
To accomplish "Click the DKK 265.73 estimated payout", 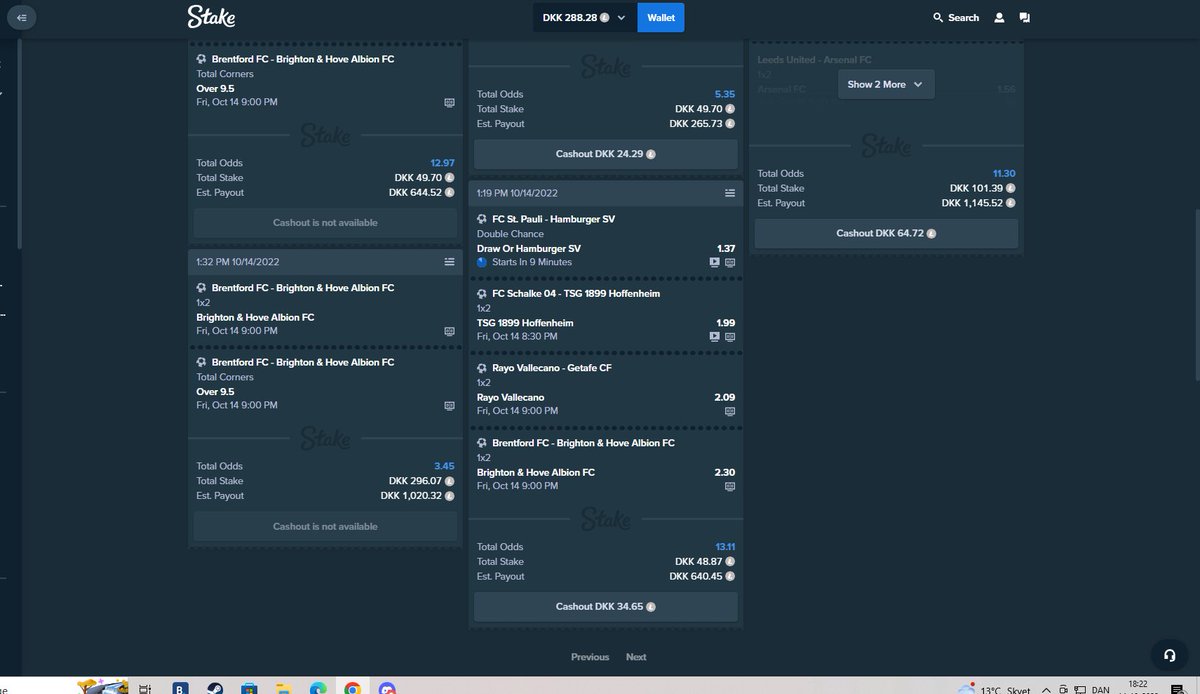I will (x=696, y=124).
